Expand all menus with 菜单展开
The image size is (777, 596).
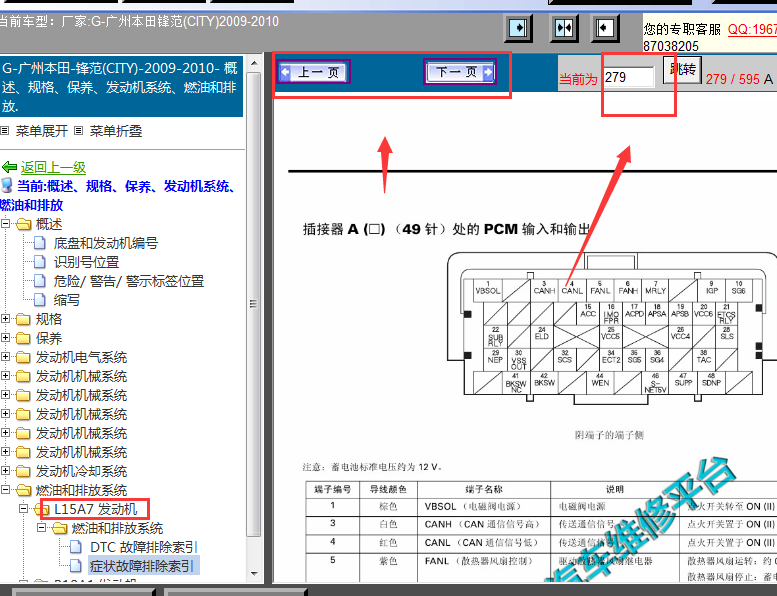coord(41,131)
